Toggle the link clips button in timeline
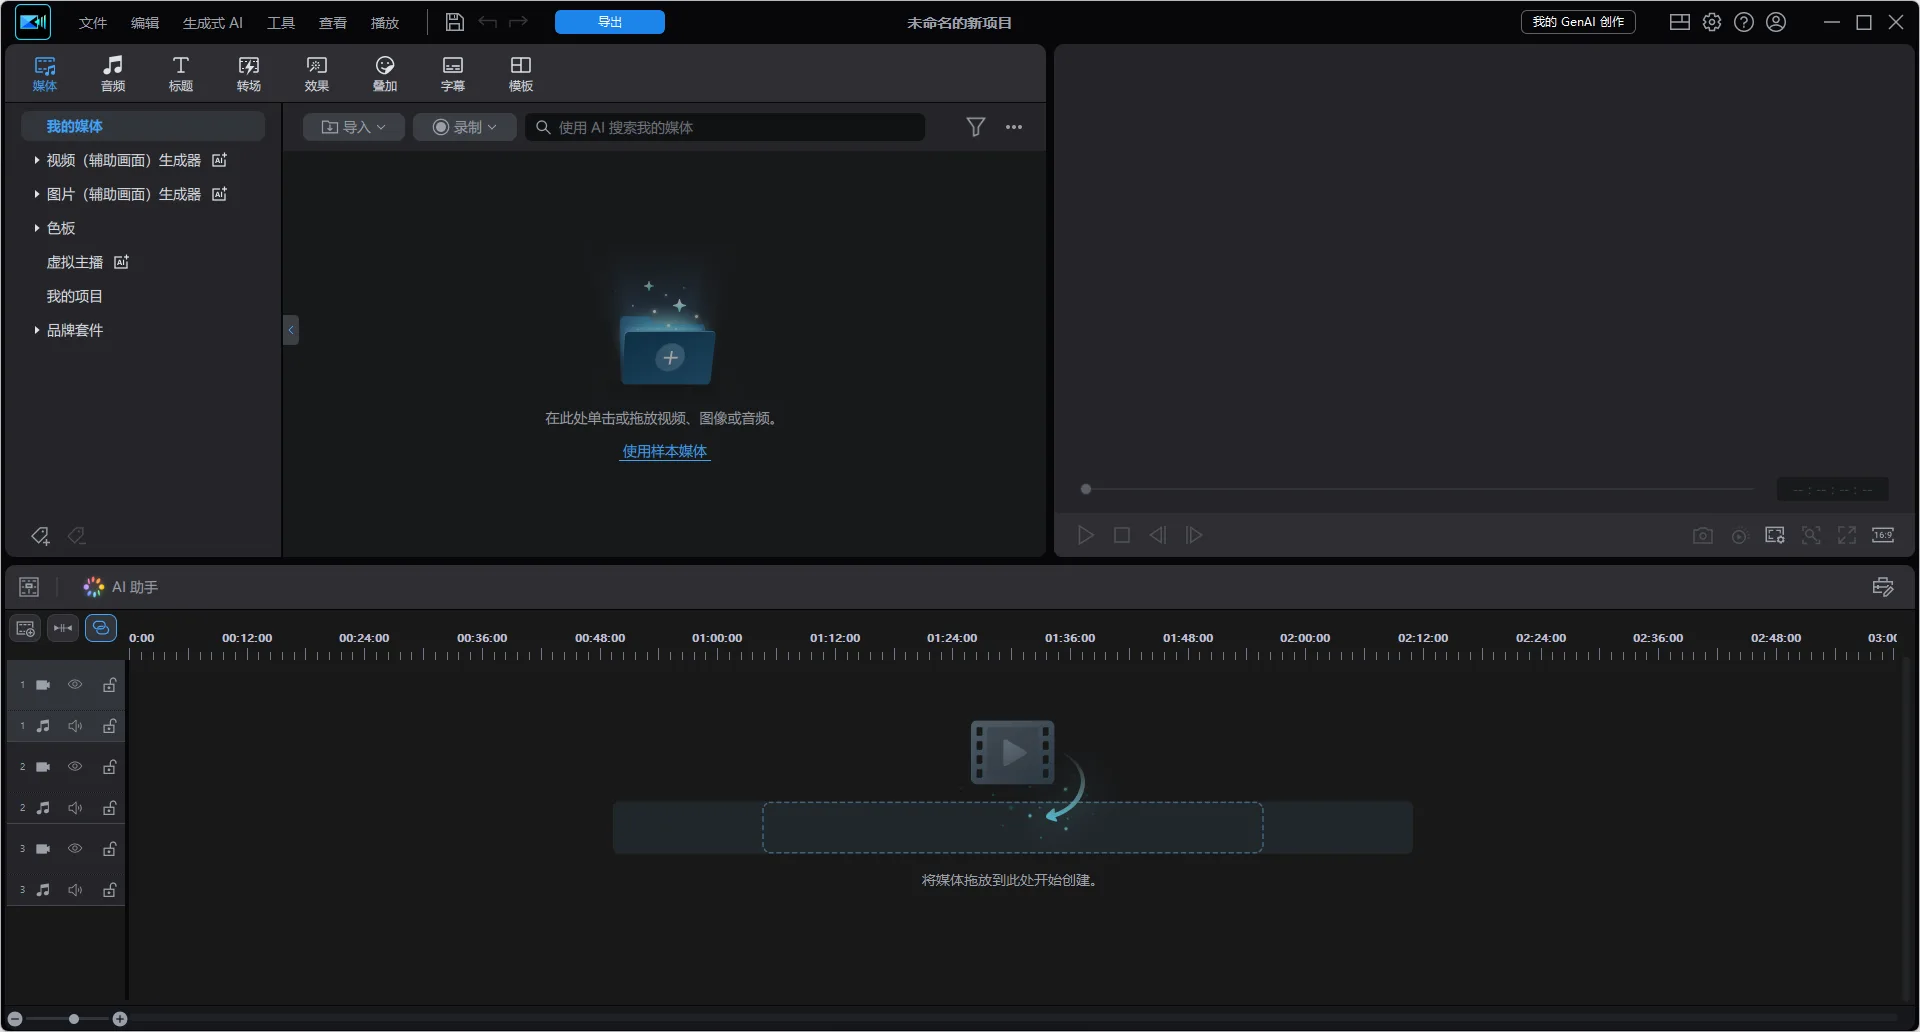This screenshot has width=1920, height=1032. [x=101, y=628]
